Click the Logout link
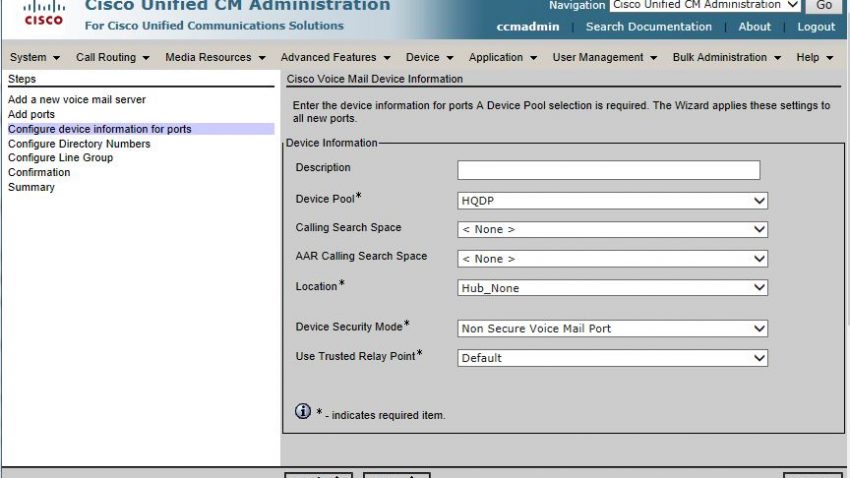 816,27
